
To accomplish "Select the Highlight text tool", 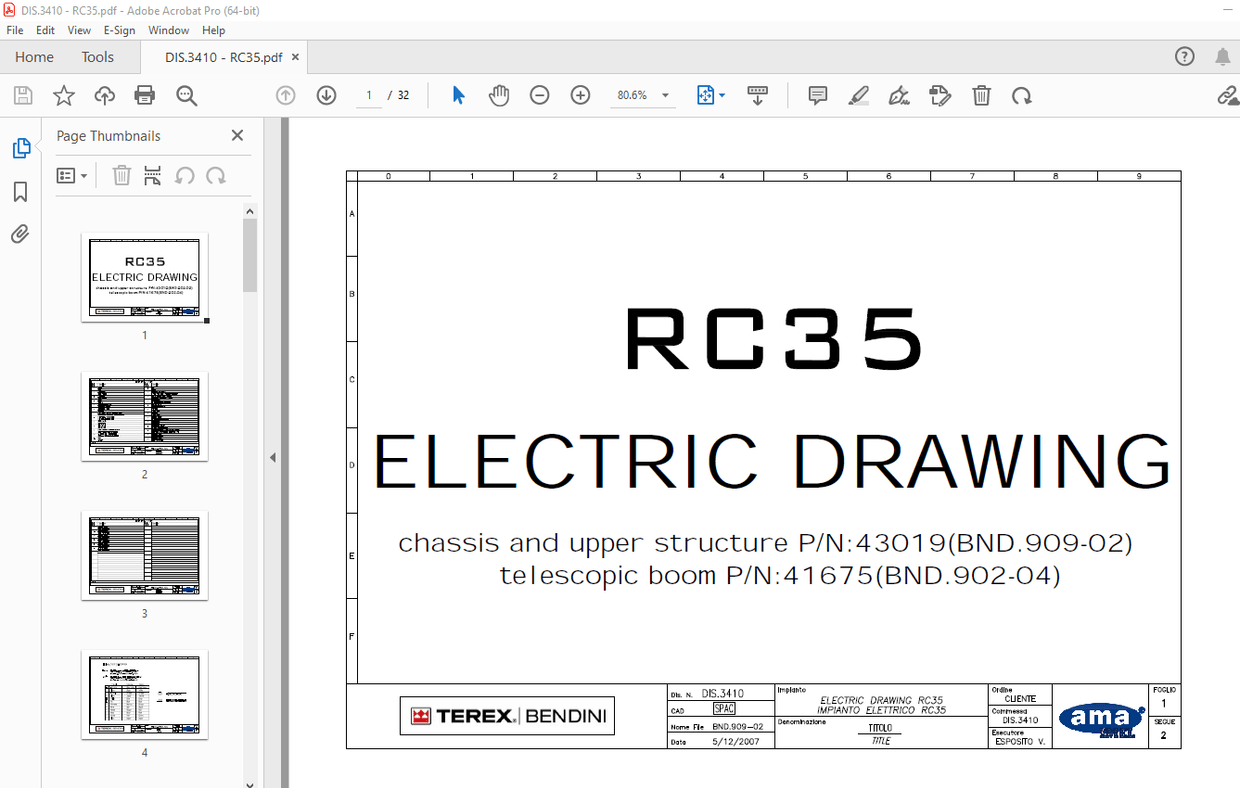I will (x=858, y=95).
